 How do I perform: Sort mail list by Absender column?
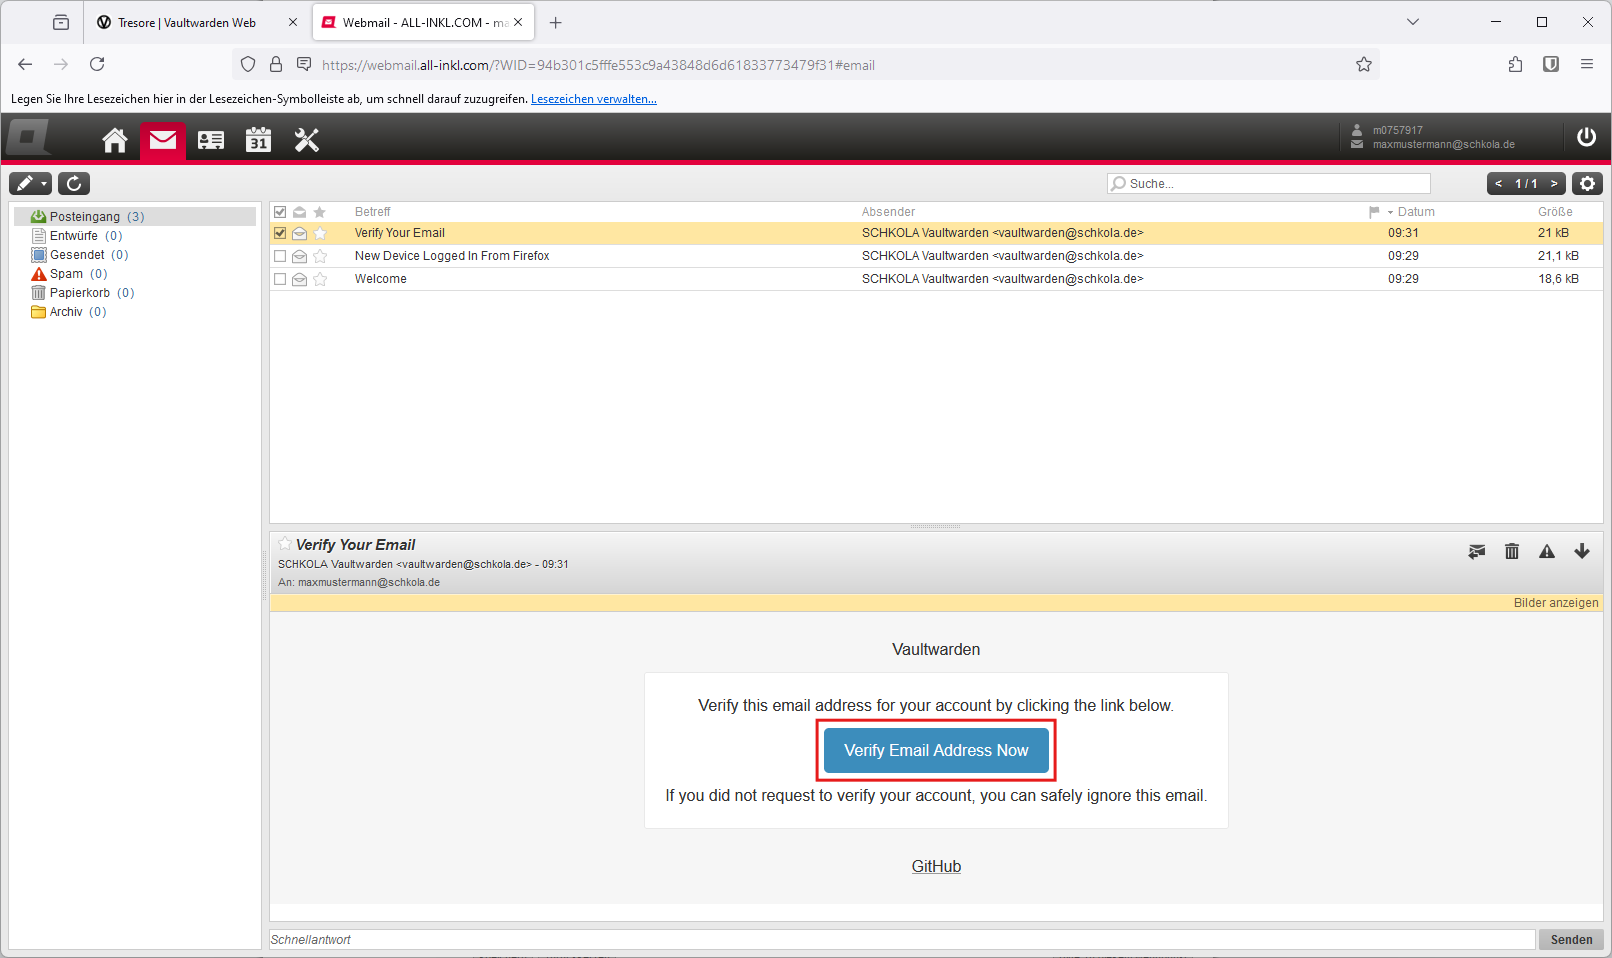(888, 212)
